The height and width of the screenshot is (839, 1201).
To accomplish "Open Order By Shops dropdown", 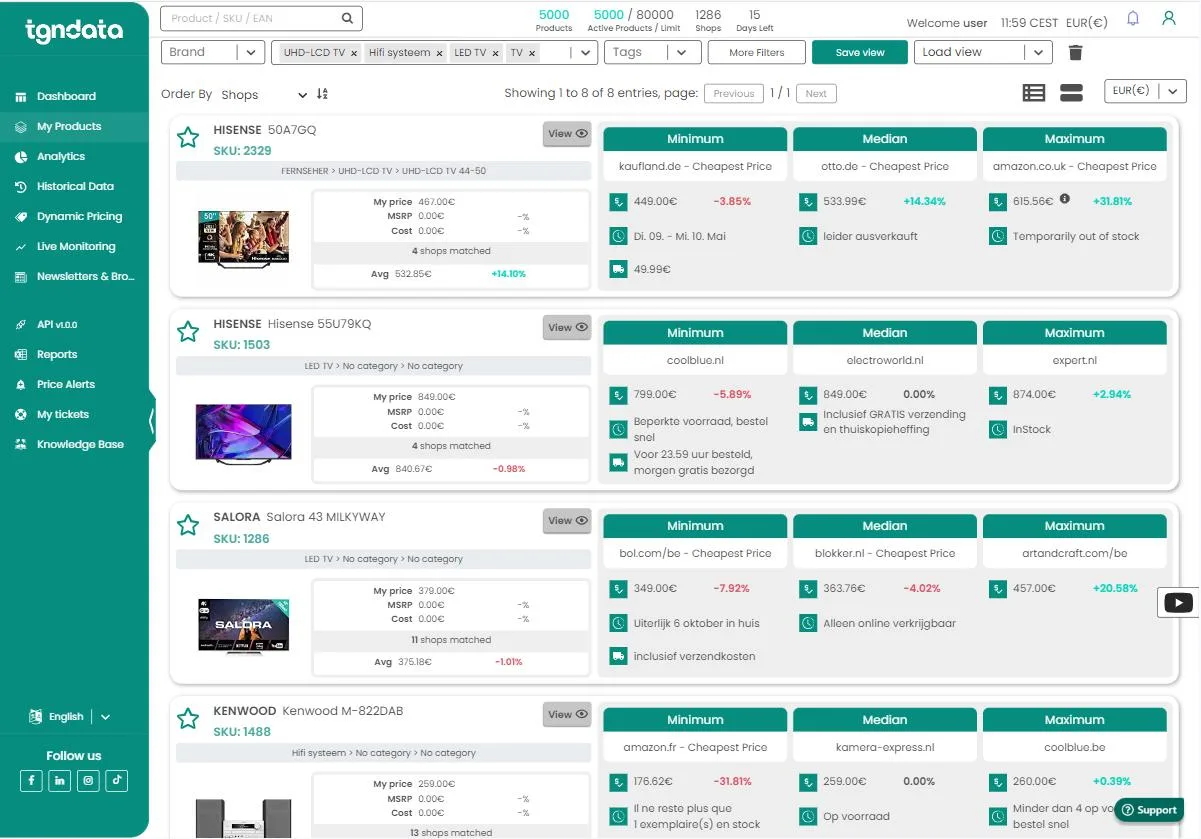I will point(264,94).
